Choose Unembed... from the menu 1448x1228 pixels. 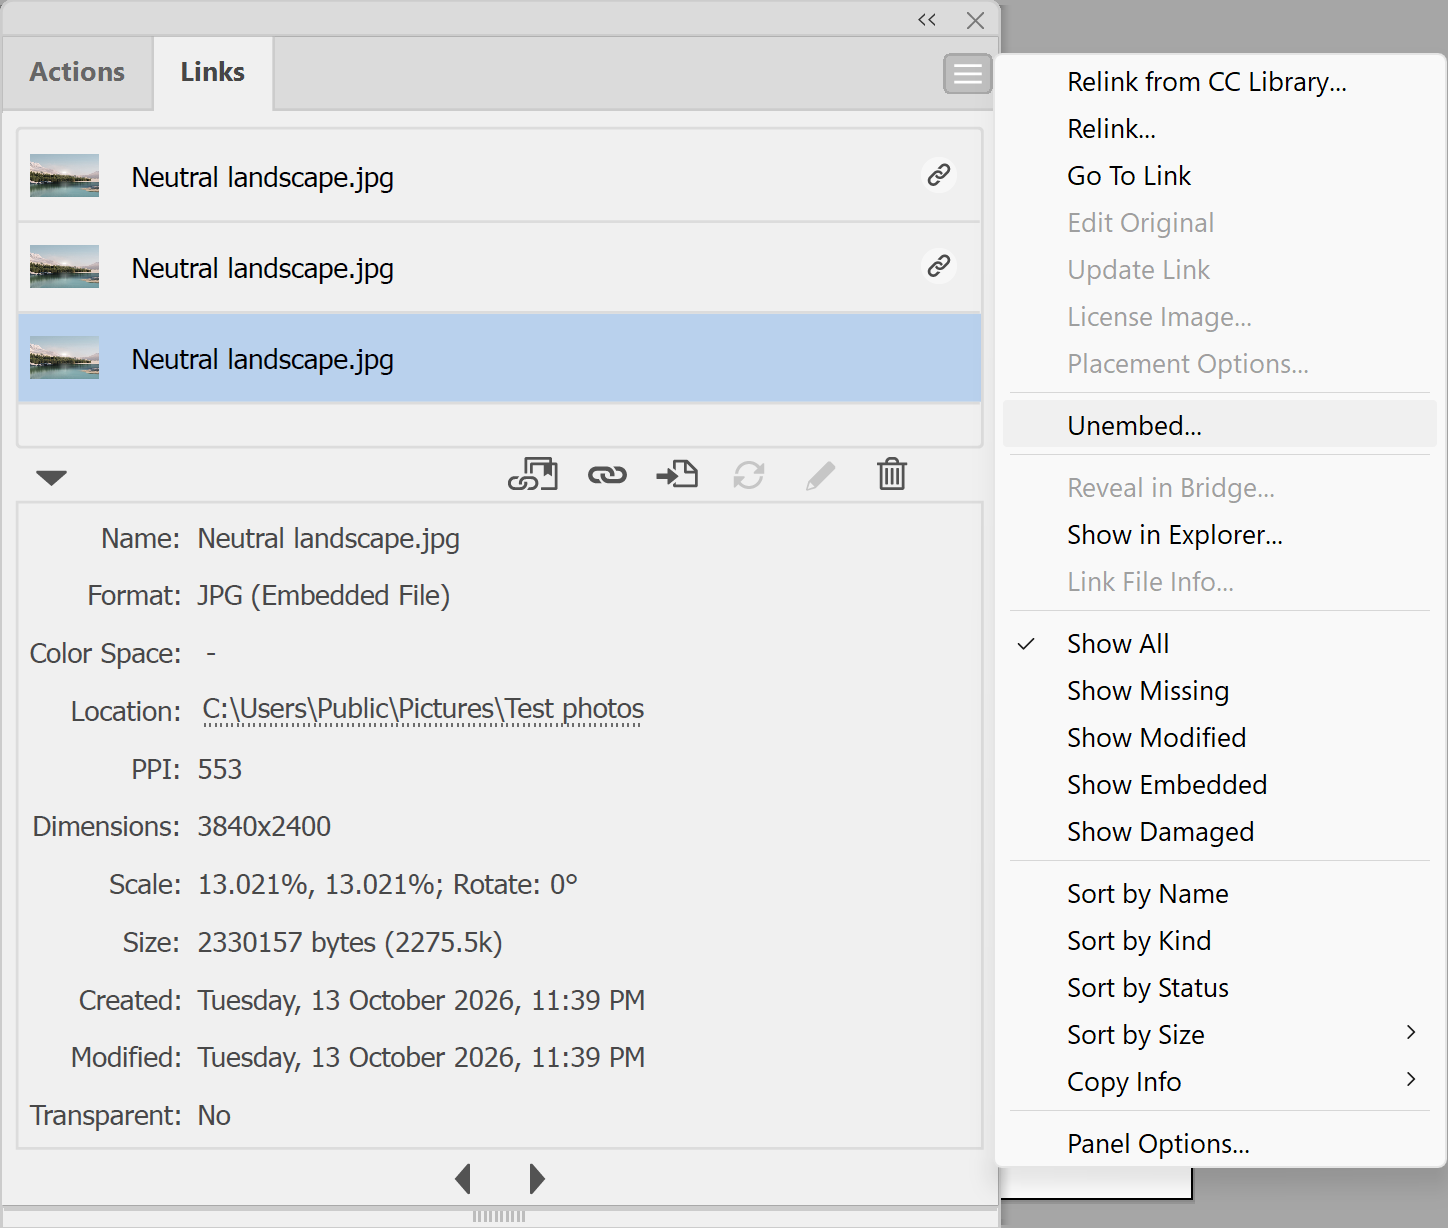pos(1220,425)
